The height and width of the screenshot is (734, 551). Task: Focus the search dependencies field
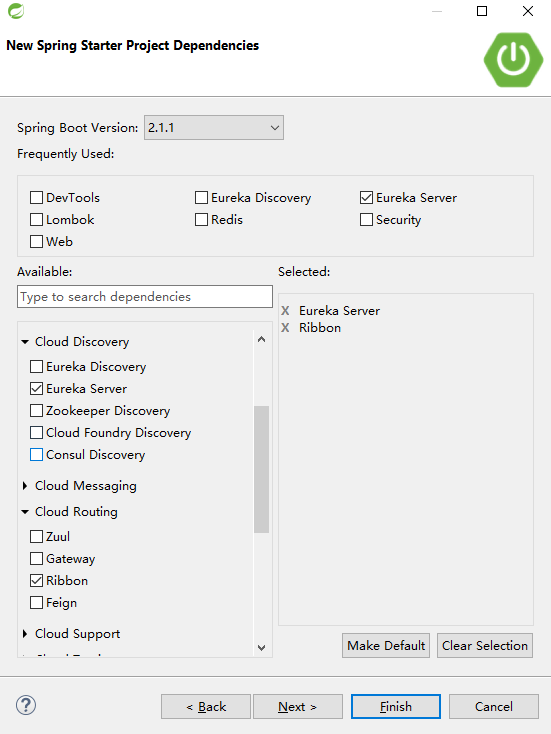click(x=145, y=297)
